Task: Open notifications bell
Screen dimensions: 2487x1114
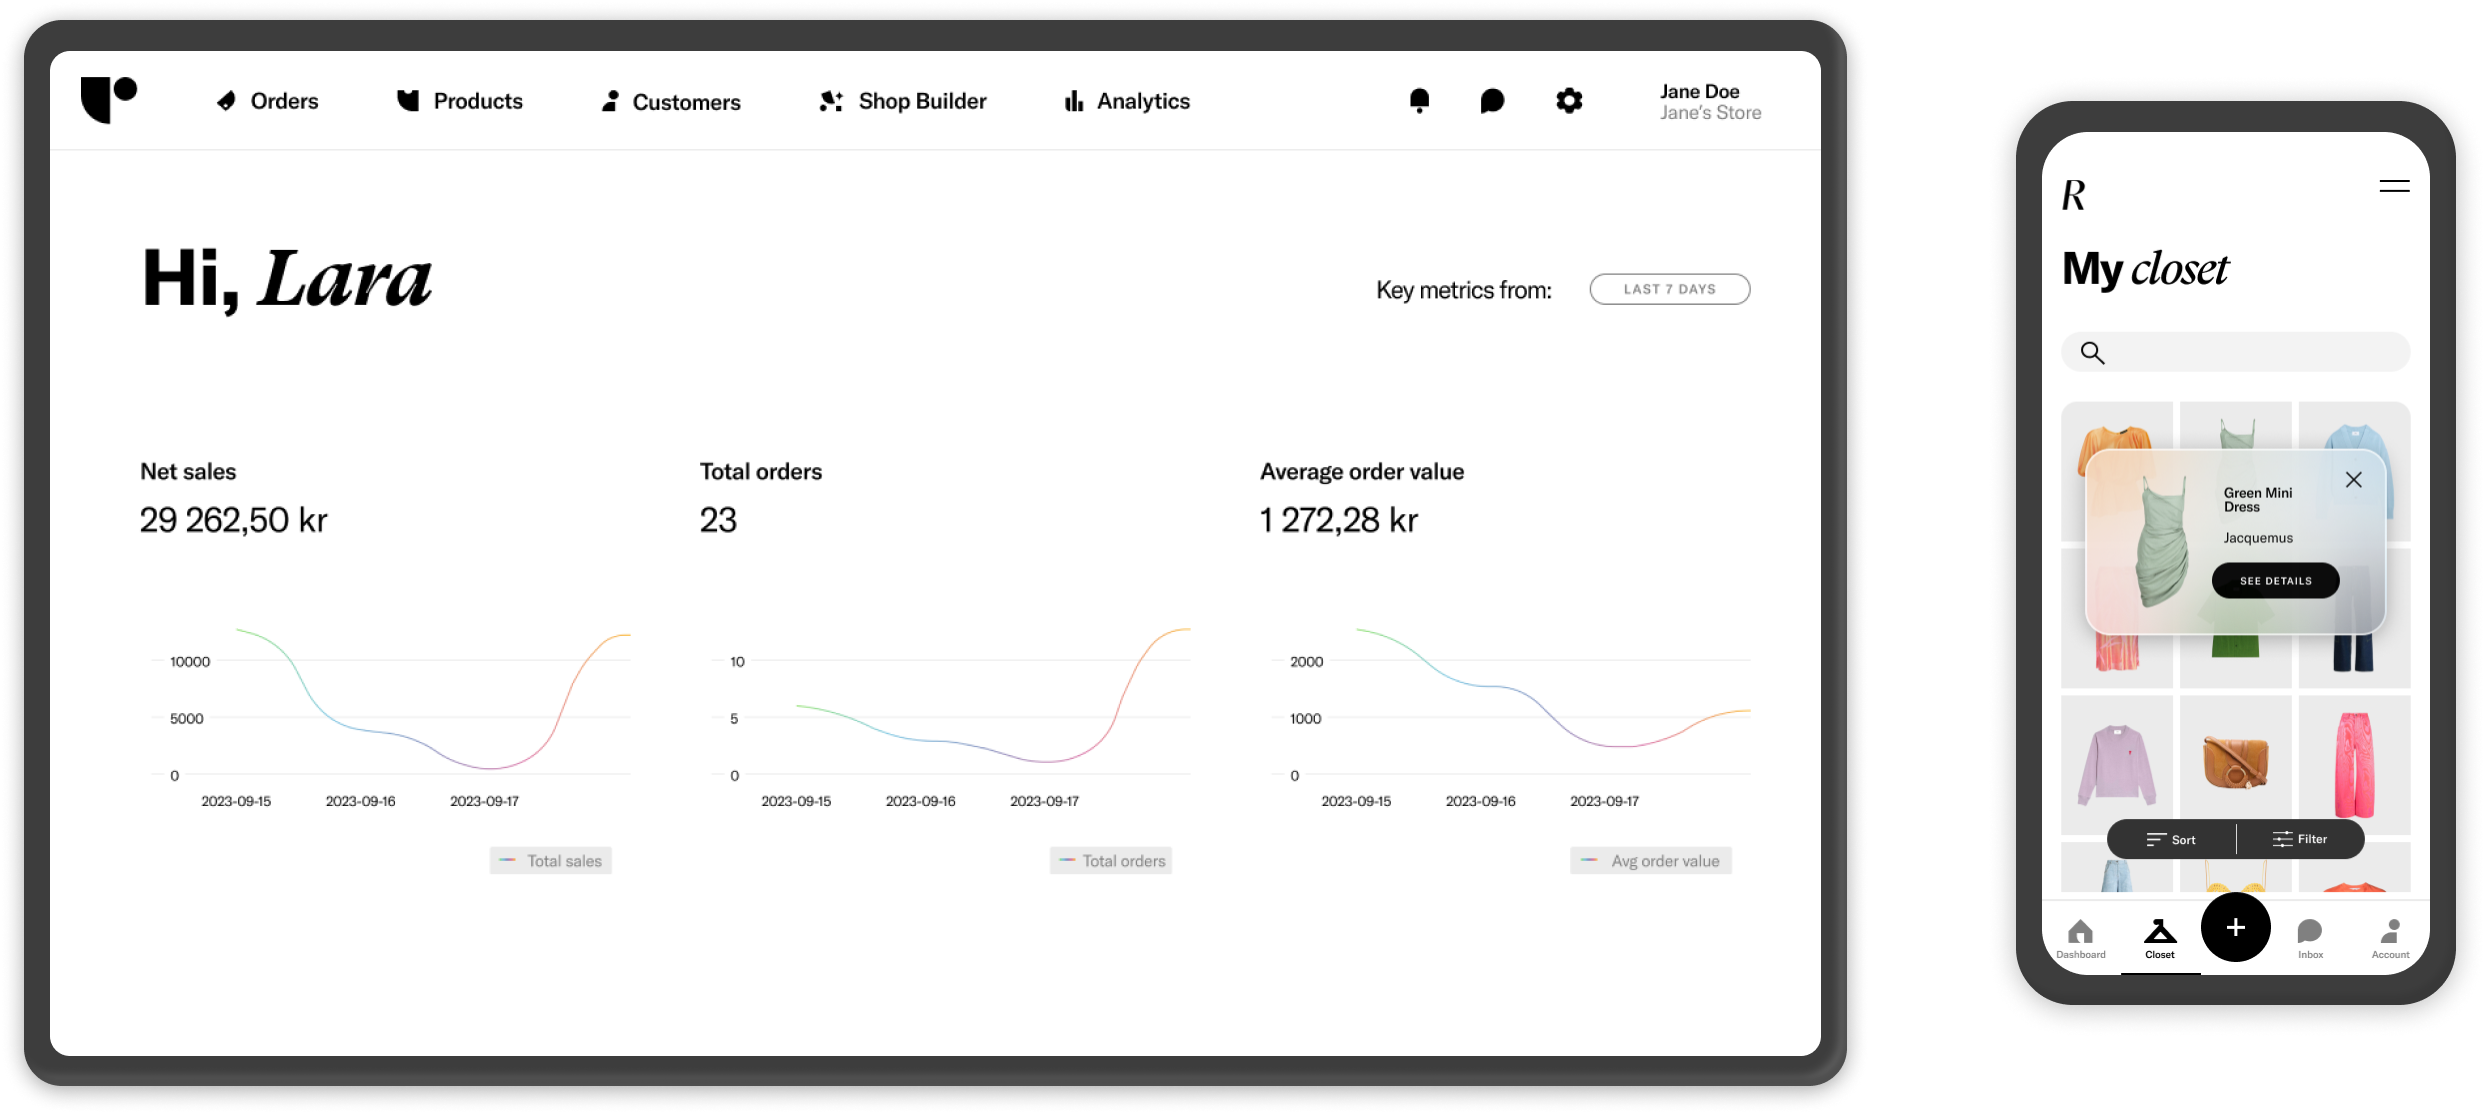Action: pos(1419,101)
